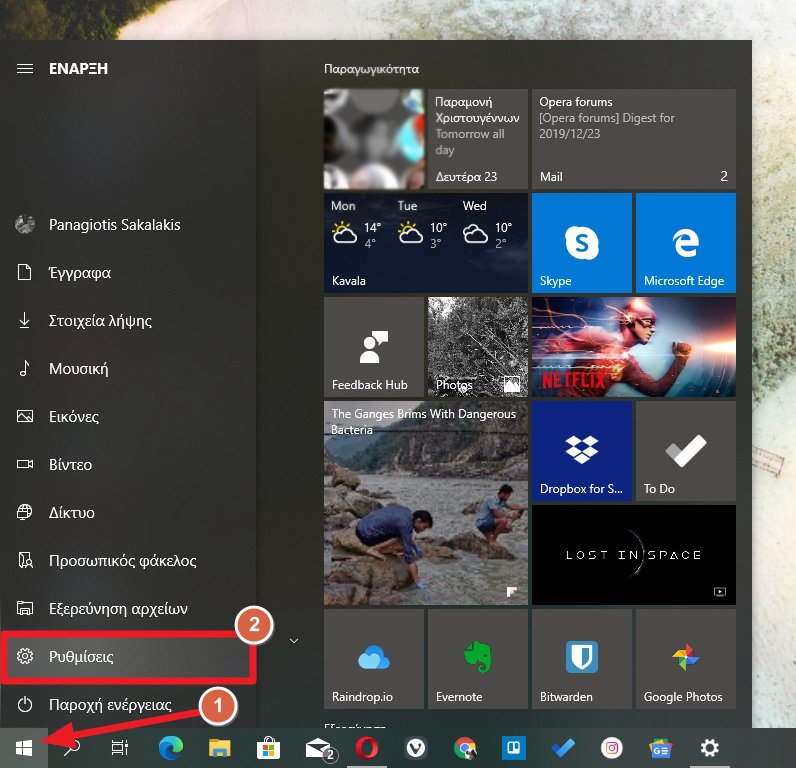Click the Opera icon in the taskbar
Image resolution: width=796 pixels, height=768 pixels.
tap(367, 747)
